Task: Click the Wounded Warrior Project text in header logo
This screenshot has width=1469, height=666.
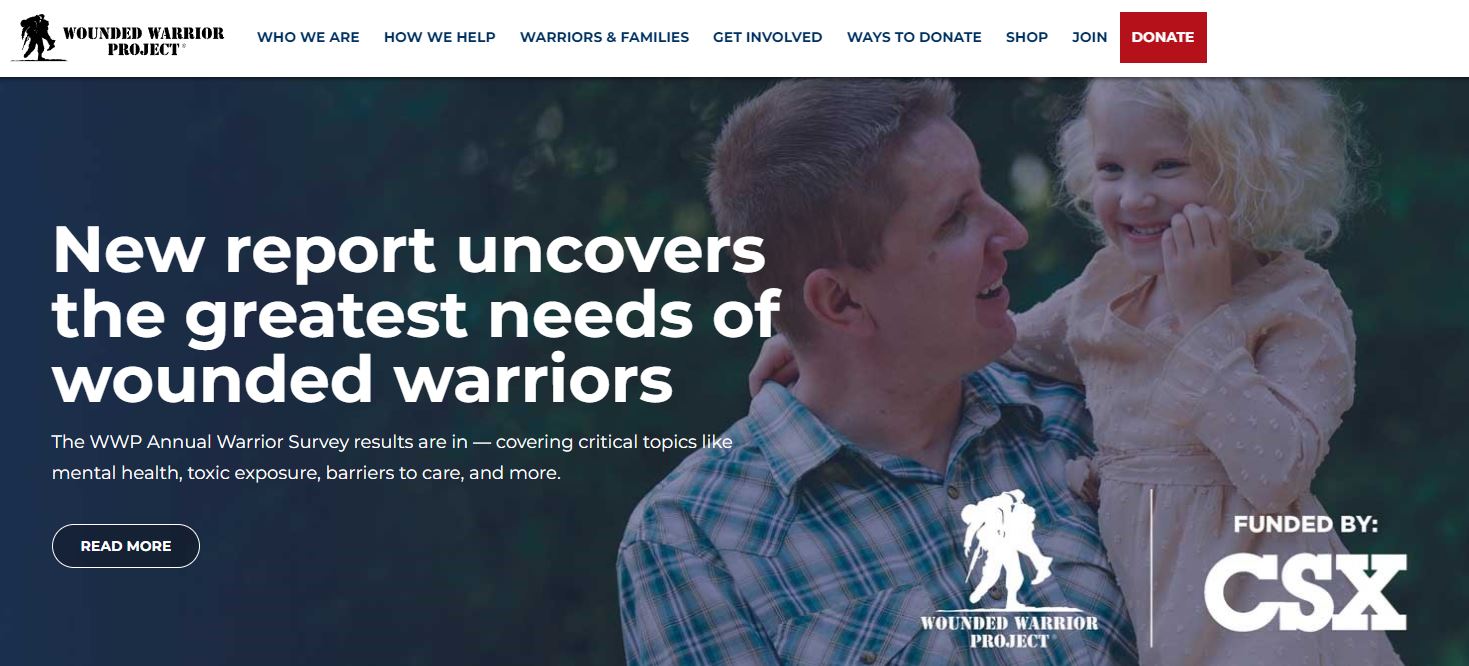Action: click(x=144, y=41)
